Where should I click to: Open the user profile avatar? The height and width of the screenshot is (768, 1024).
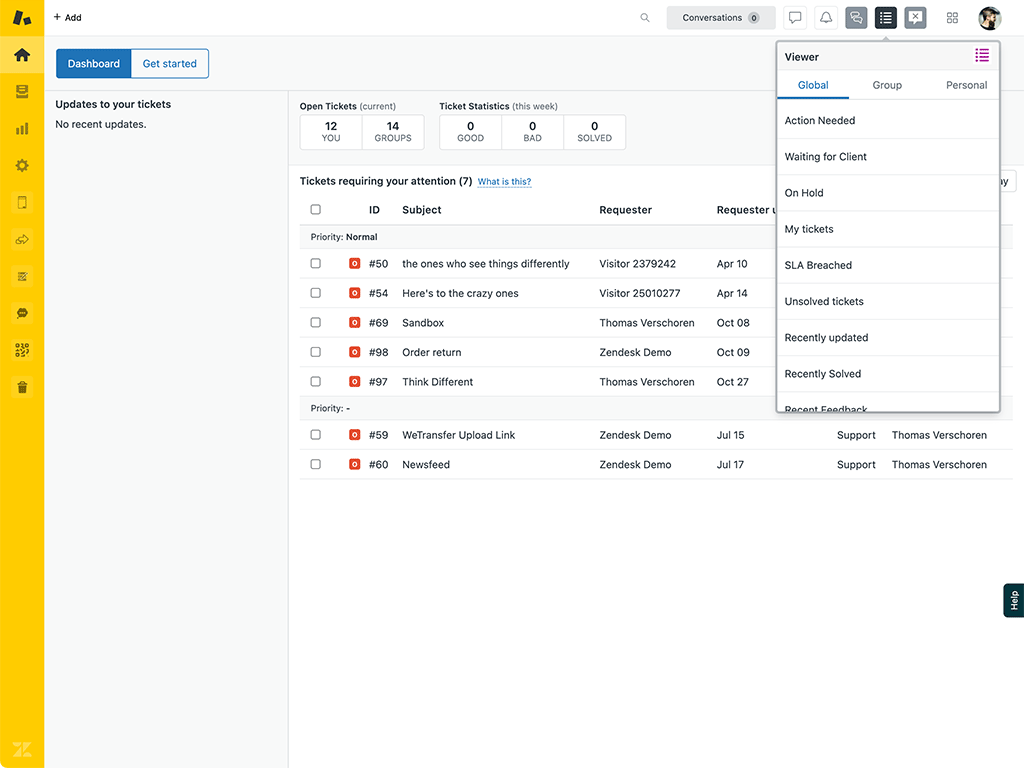pos(989,18)
